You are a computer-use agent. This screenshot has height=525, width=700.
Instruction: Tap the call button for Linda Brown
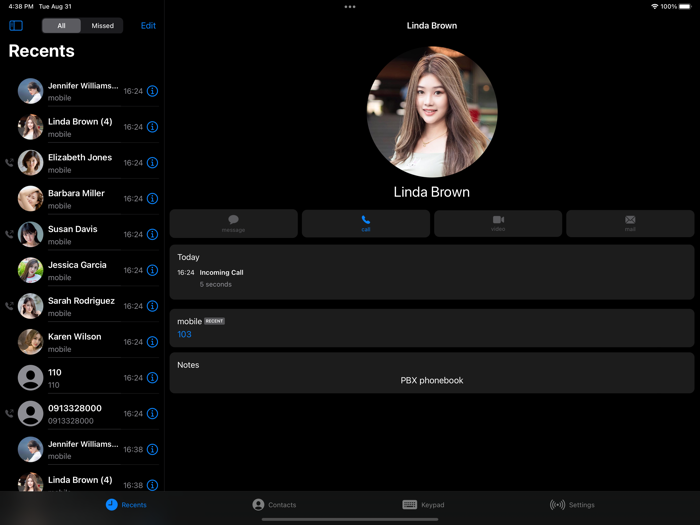pos(366,223)
